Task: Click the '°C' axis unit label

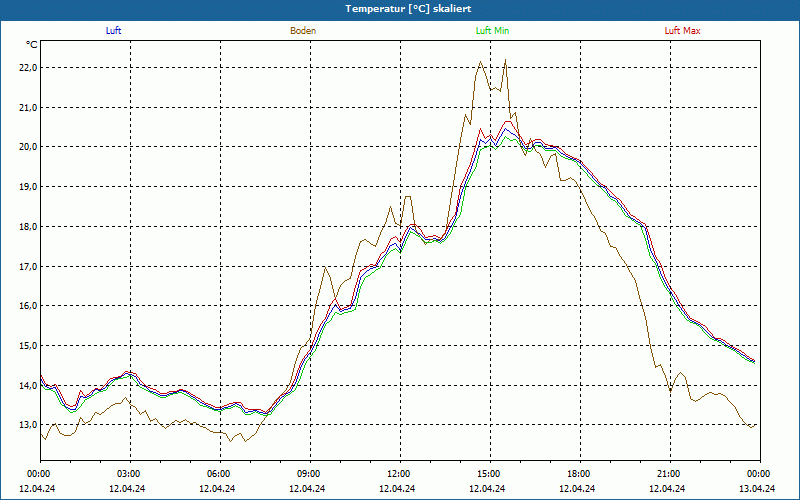Action: click(32, 45)
